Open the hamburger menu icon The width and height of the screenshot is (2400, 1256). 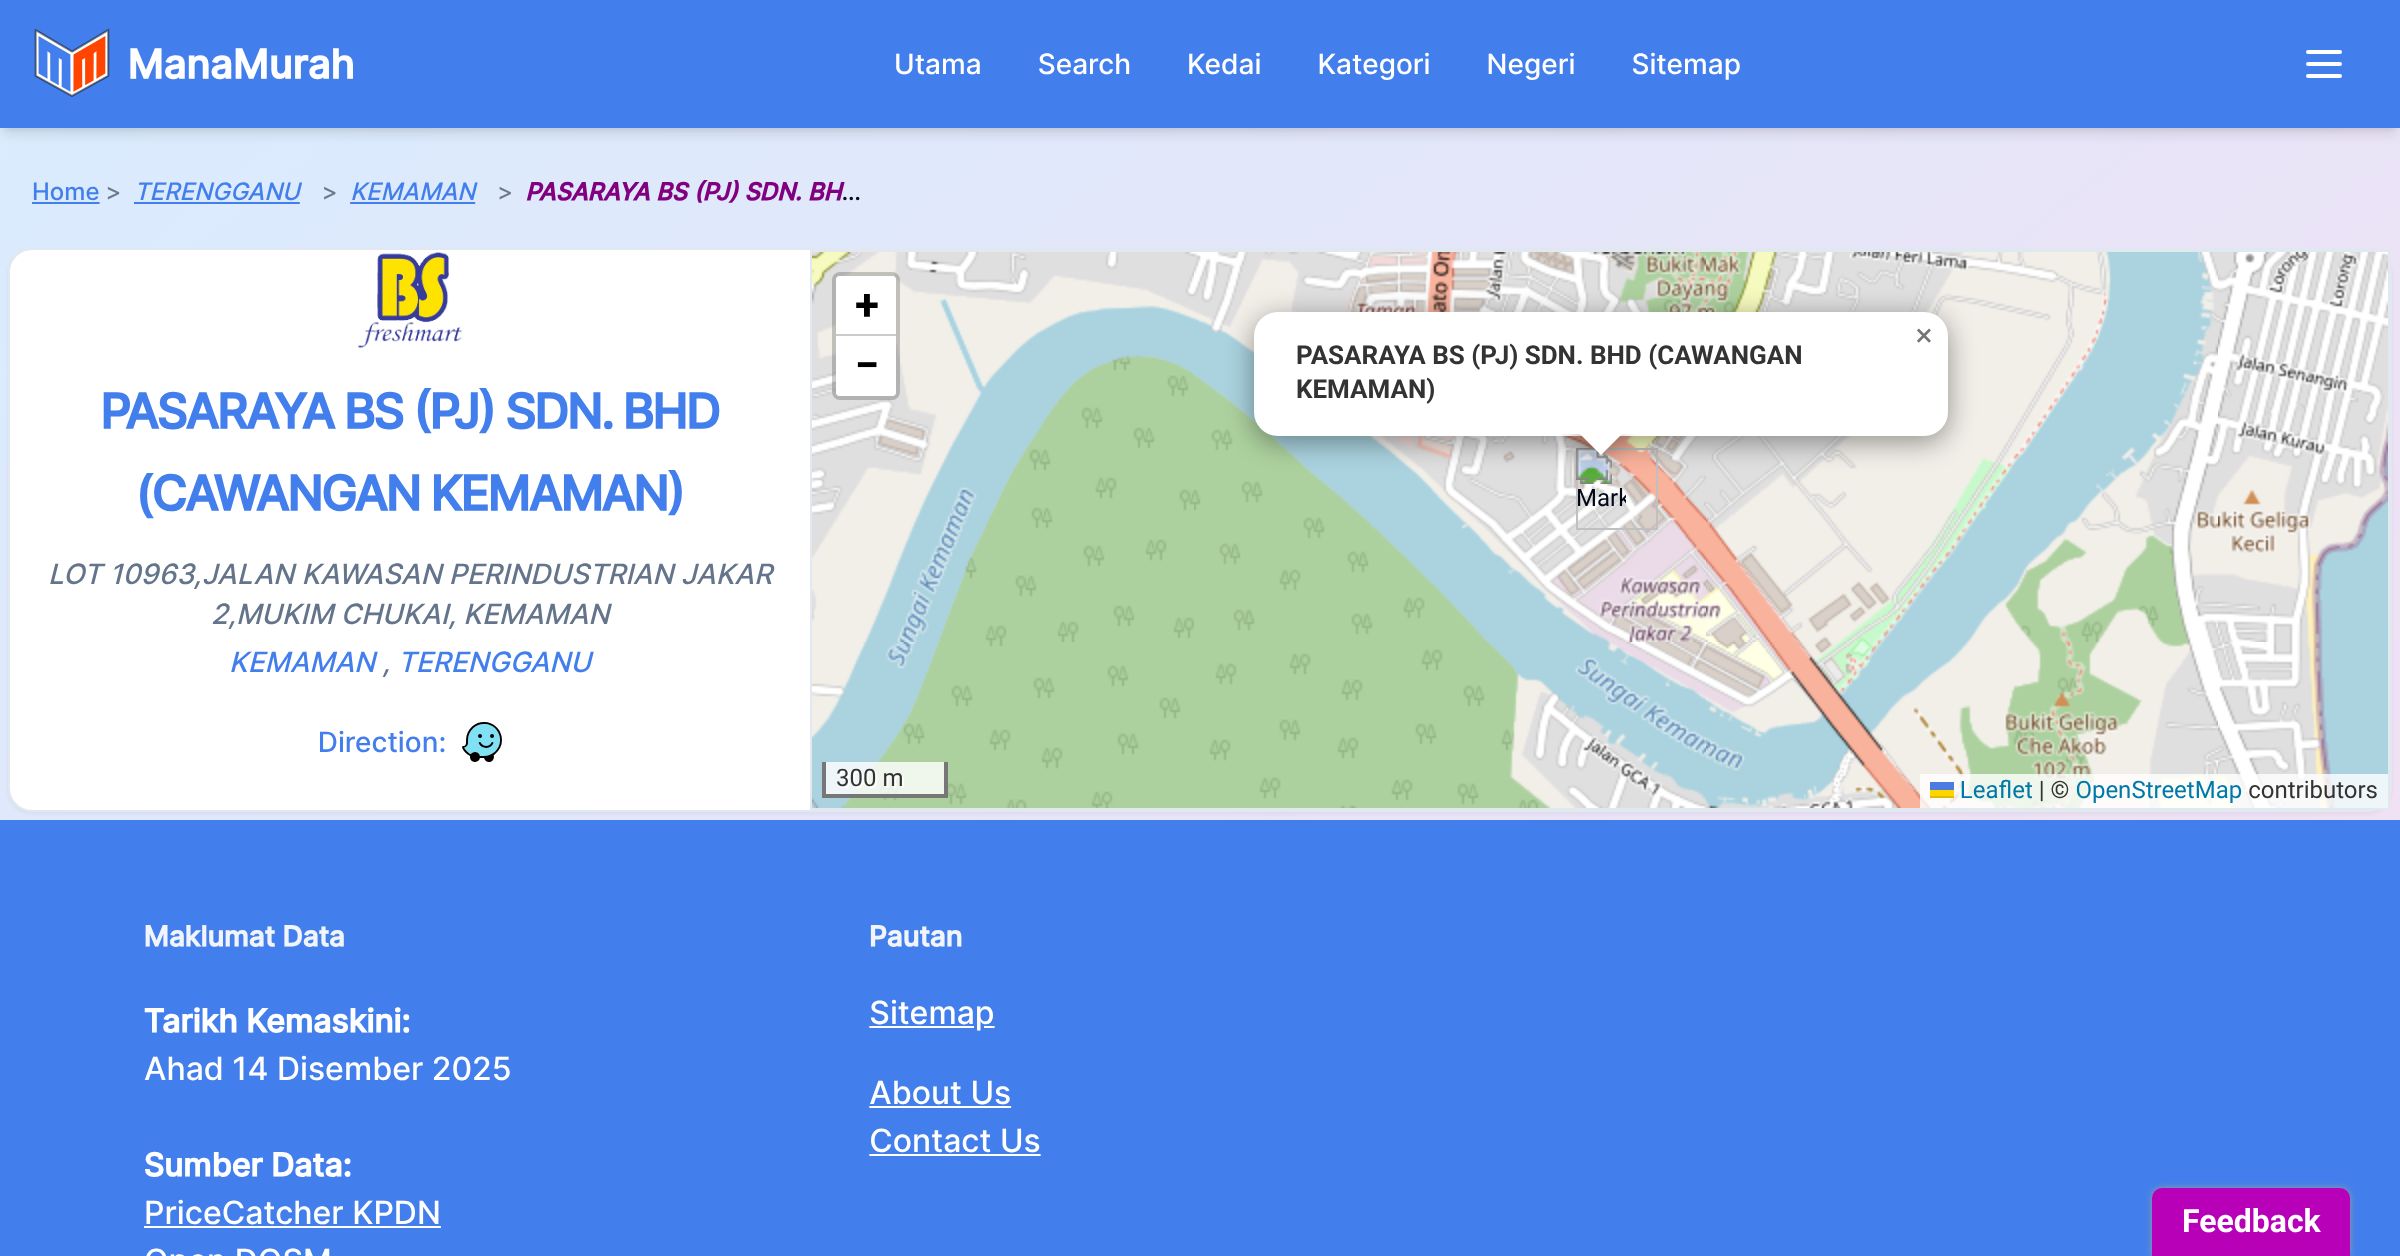coord(2323,64)
